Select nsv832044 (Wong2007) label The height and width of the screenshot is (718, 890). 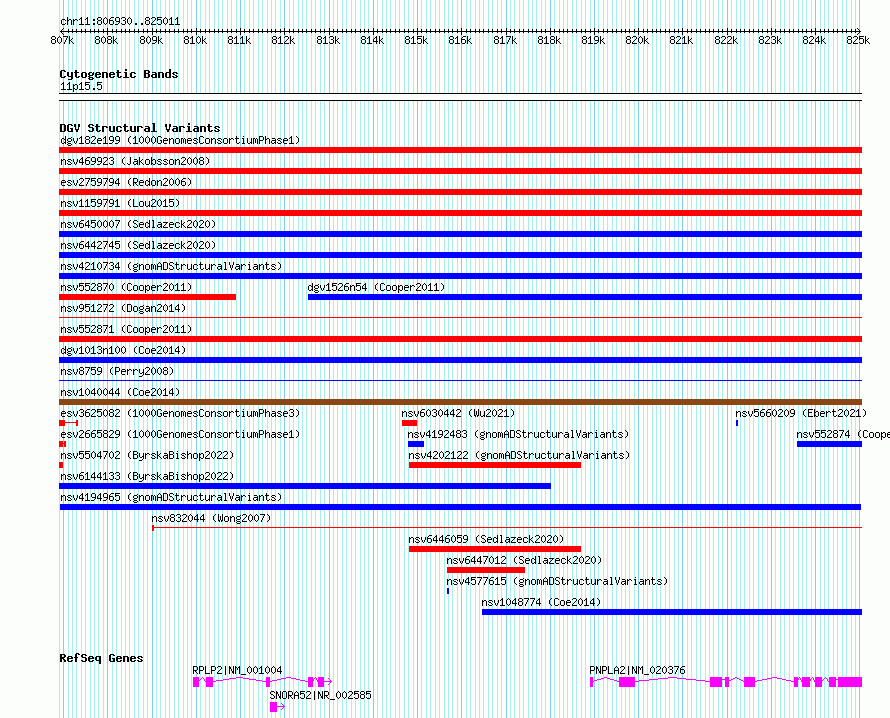[211, 518]
